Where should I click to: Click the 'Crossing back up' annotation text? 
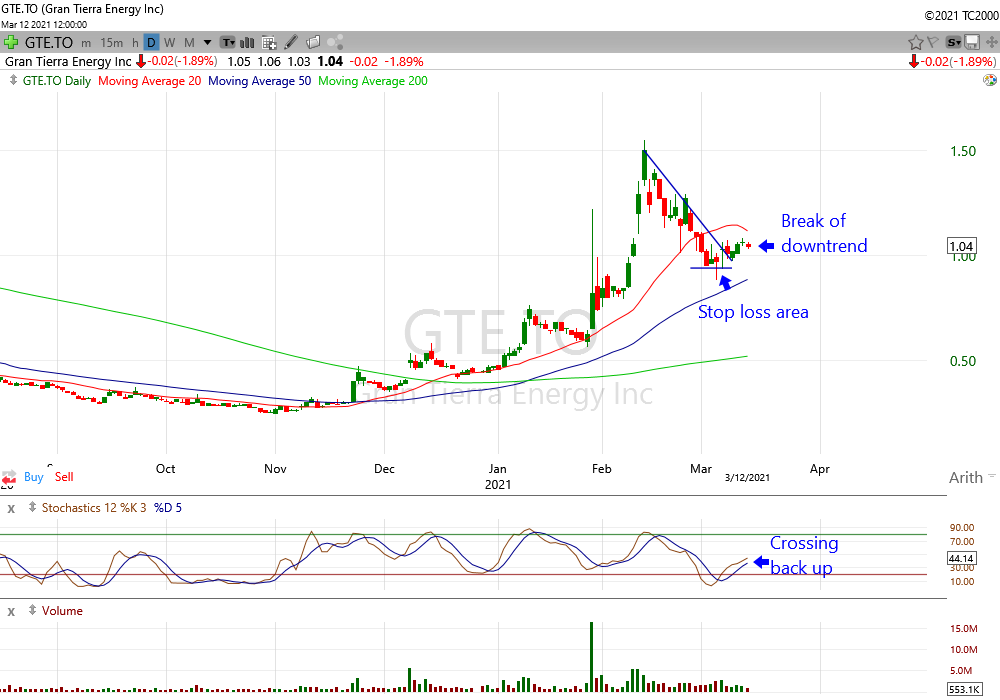804,555
